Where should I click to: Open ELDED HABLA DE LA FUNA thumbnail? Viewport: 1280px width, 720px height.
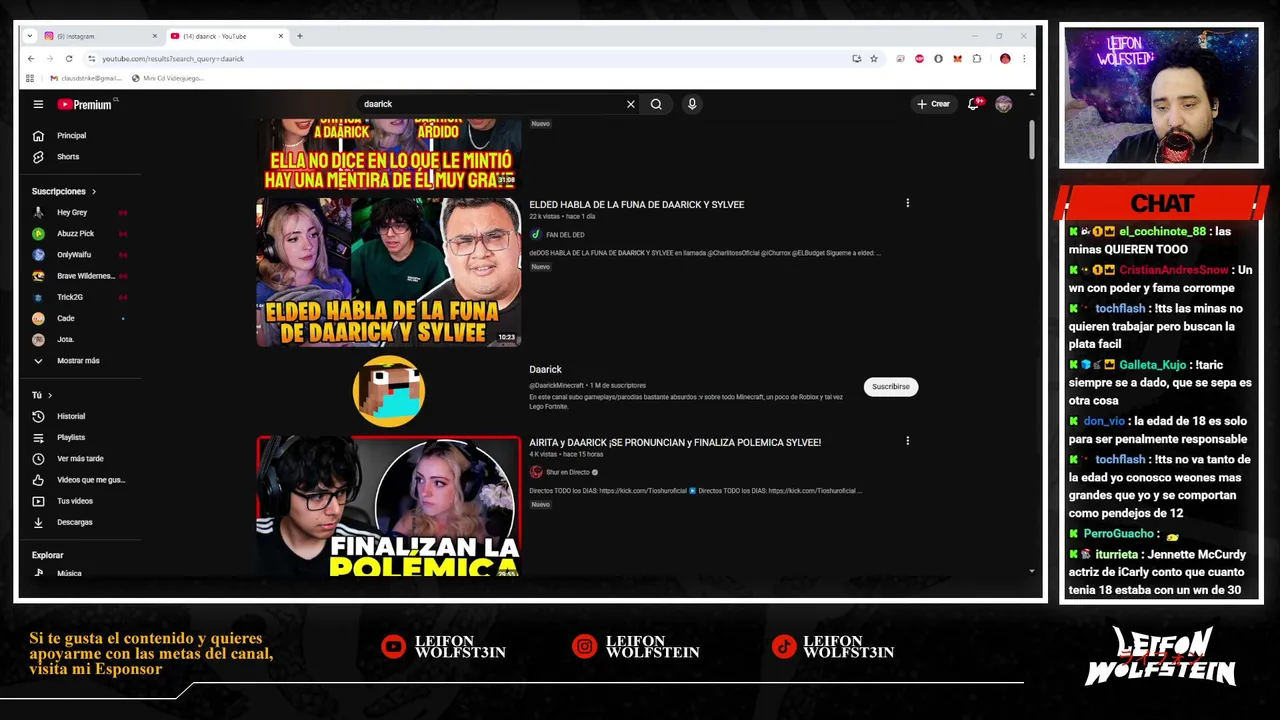click(x=388, y=272)
